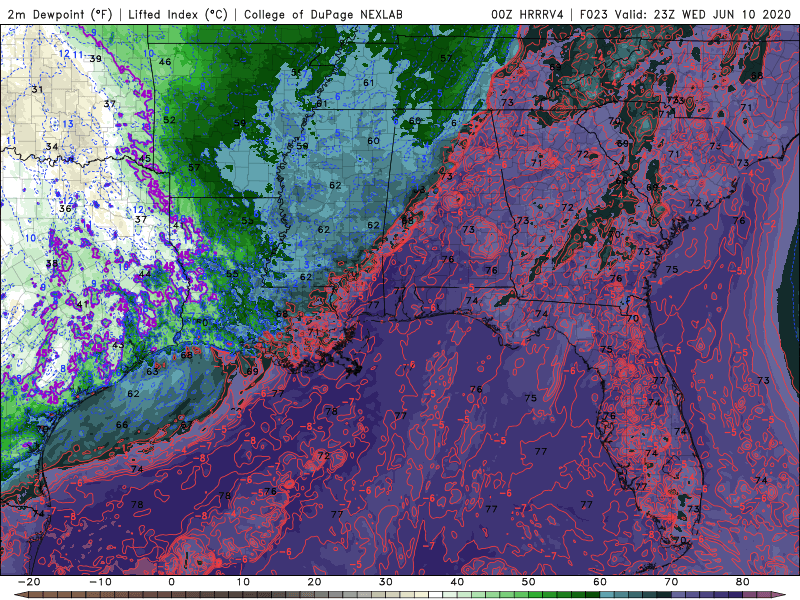
Task: Click the 50 label on the color scale
Action: coord(529,582)
